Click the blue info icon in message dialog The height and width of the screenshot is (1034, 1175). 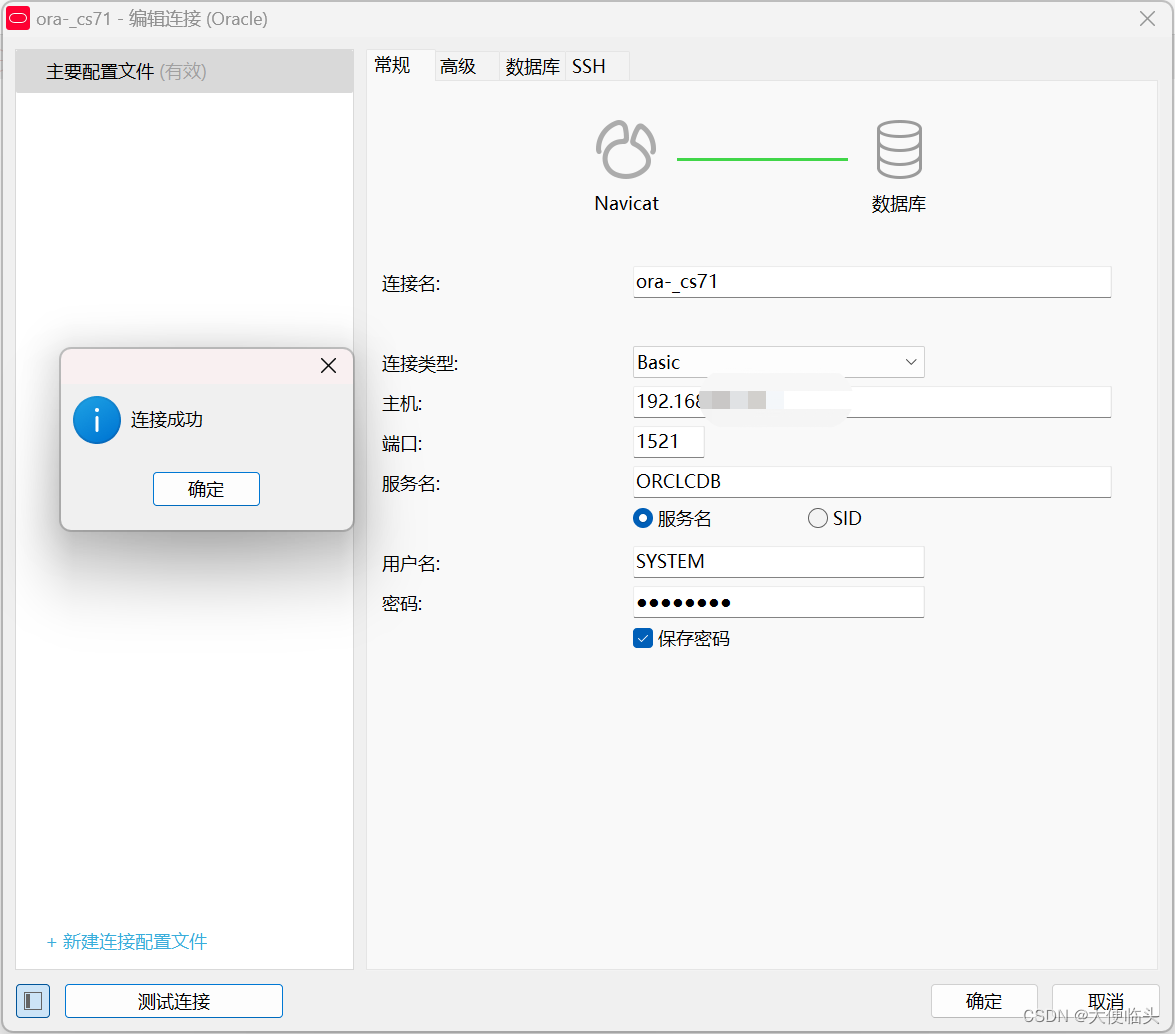coord(97,420)
